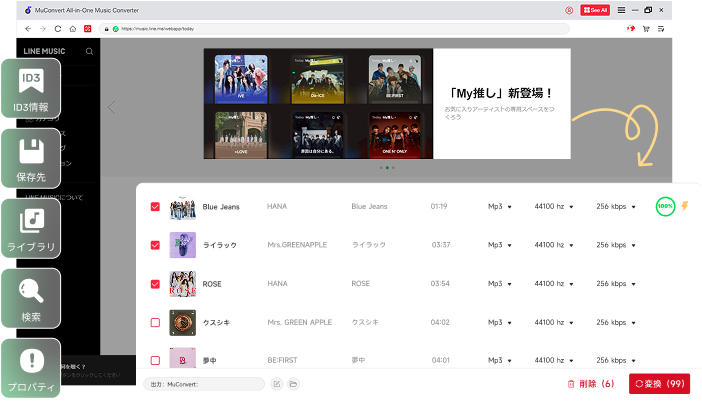Click the ROSE album cover

tap(183, 284)
